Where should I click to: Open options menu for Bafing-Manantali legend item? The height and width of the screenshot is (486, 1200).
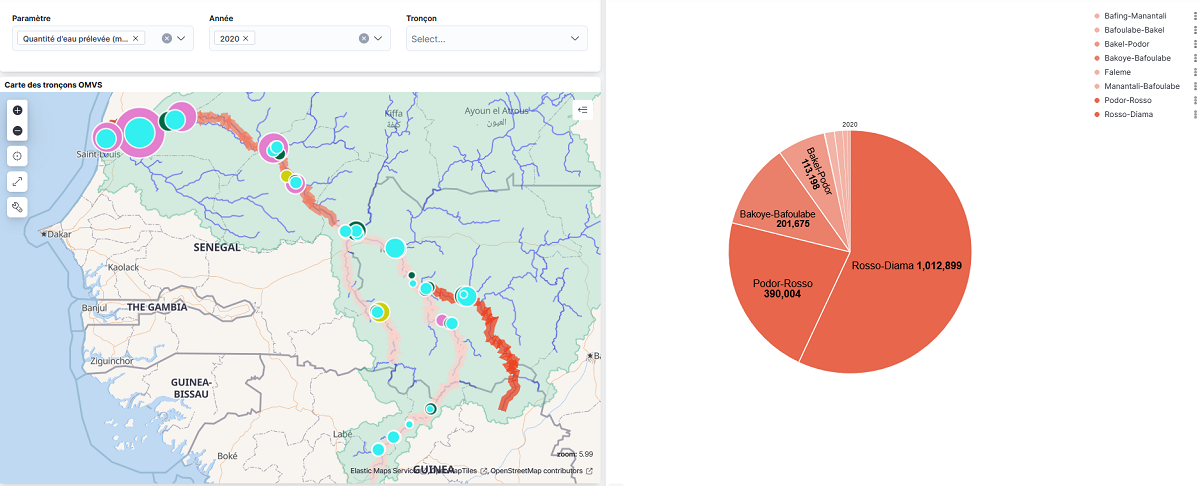[1194, 16]
